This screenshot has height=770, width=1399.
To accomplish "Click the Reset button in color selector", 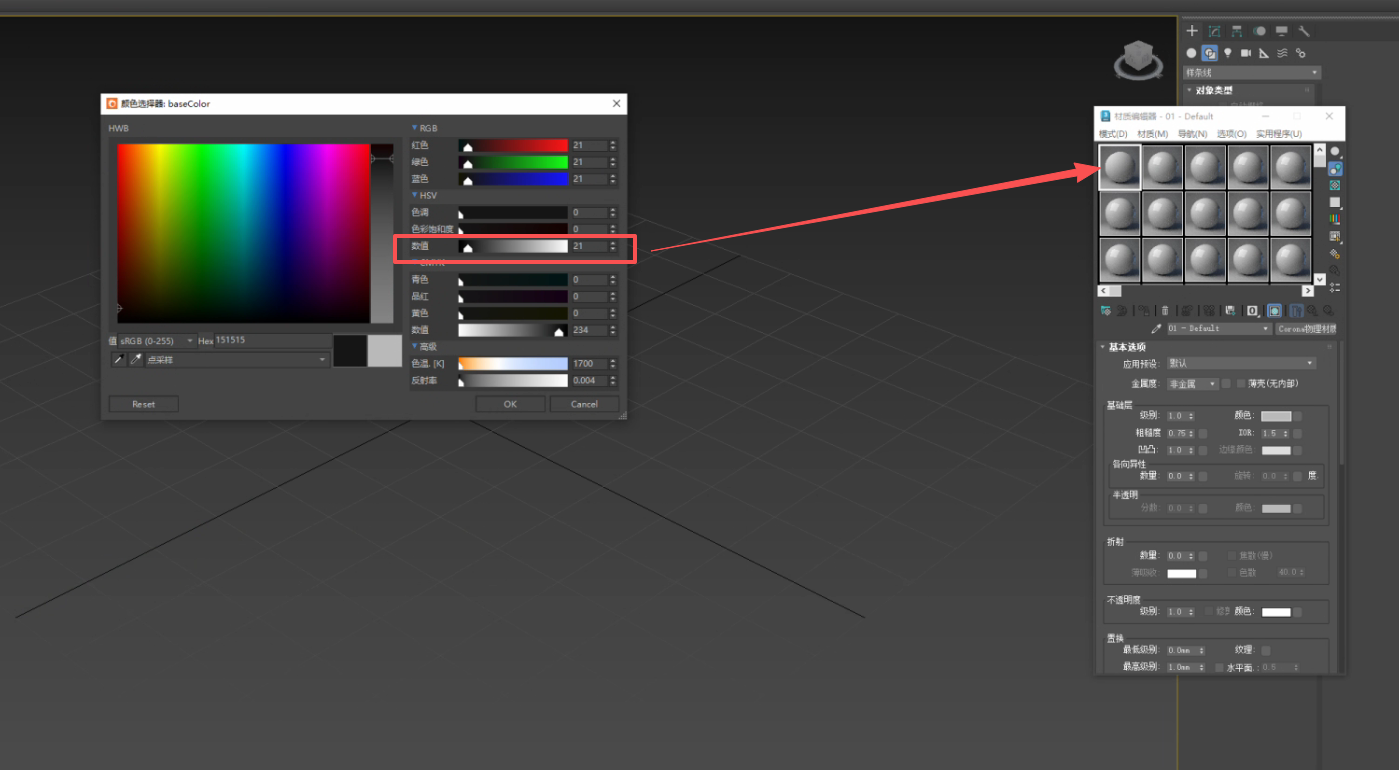I will click(144, 404).
